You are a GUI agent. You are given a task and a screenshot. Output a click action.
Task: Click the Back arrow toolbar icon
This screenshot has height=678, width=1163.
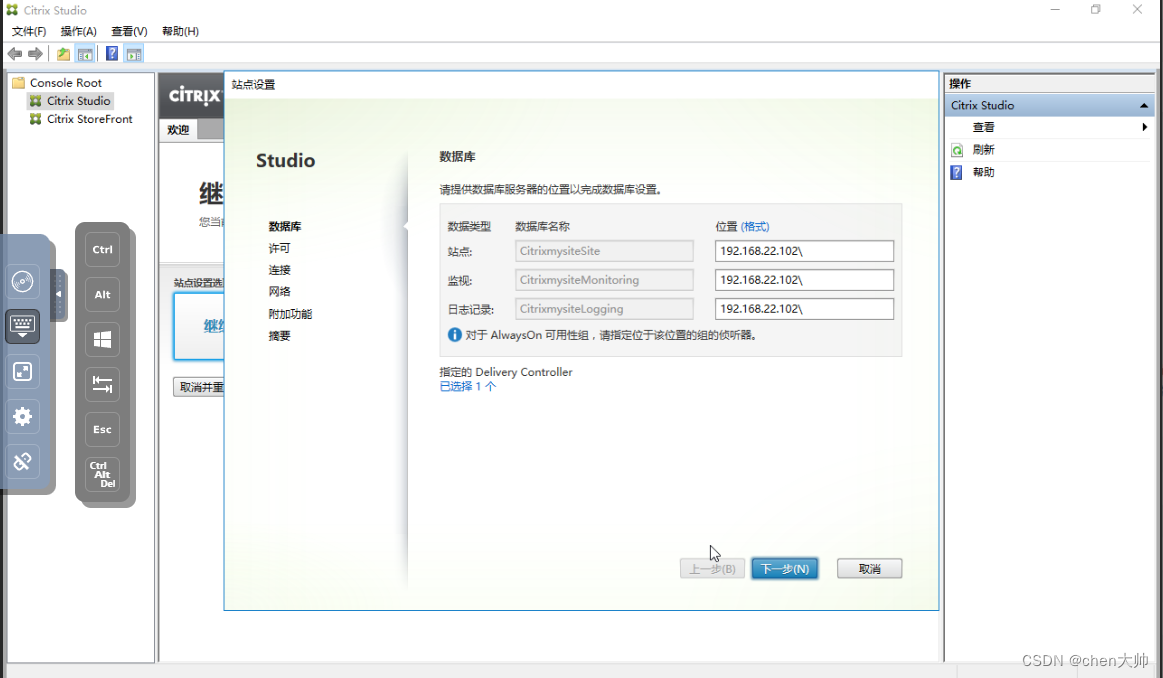15,53
